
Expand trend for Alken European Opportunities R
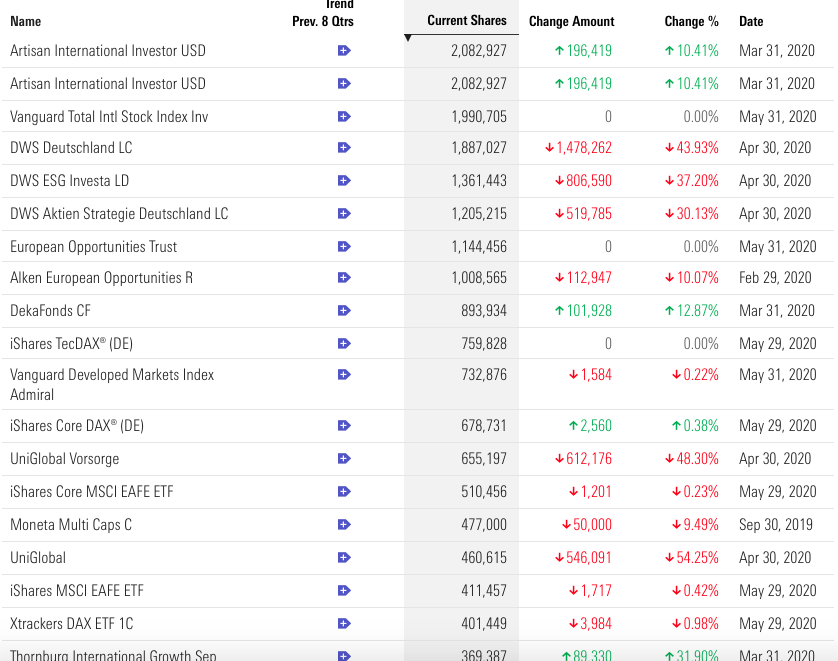tap(344, 278)
